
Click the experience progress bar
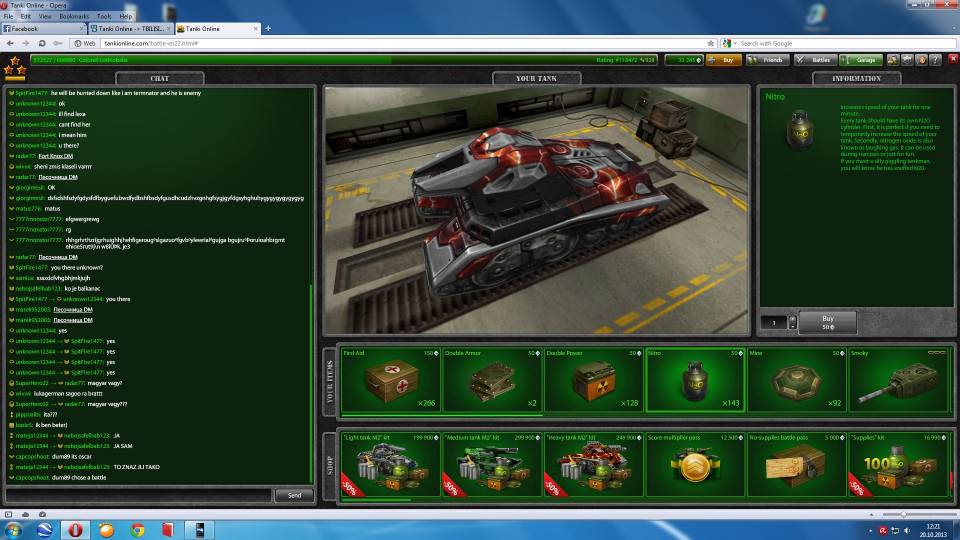[343, 60]
